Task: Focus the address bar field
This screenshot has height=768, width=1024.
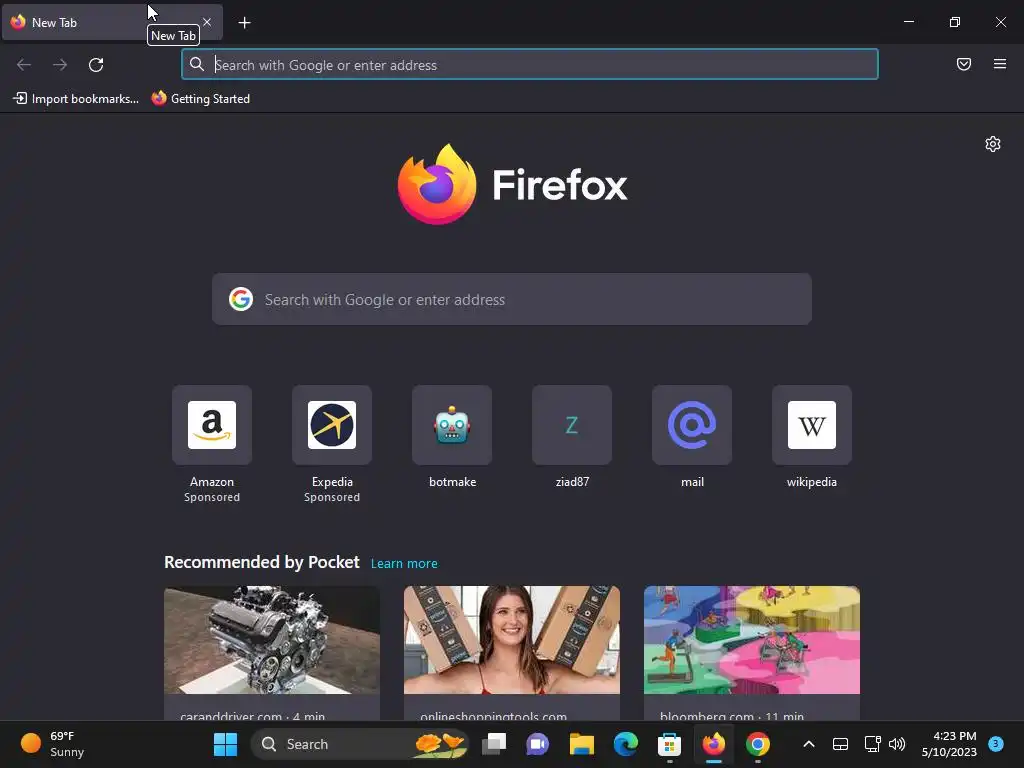Action: [530, 65]
